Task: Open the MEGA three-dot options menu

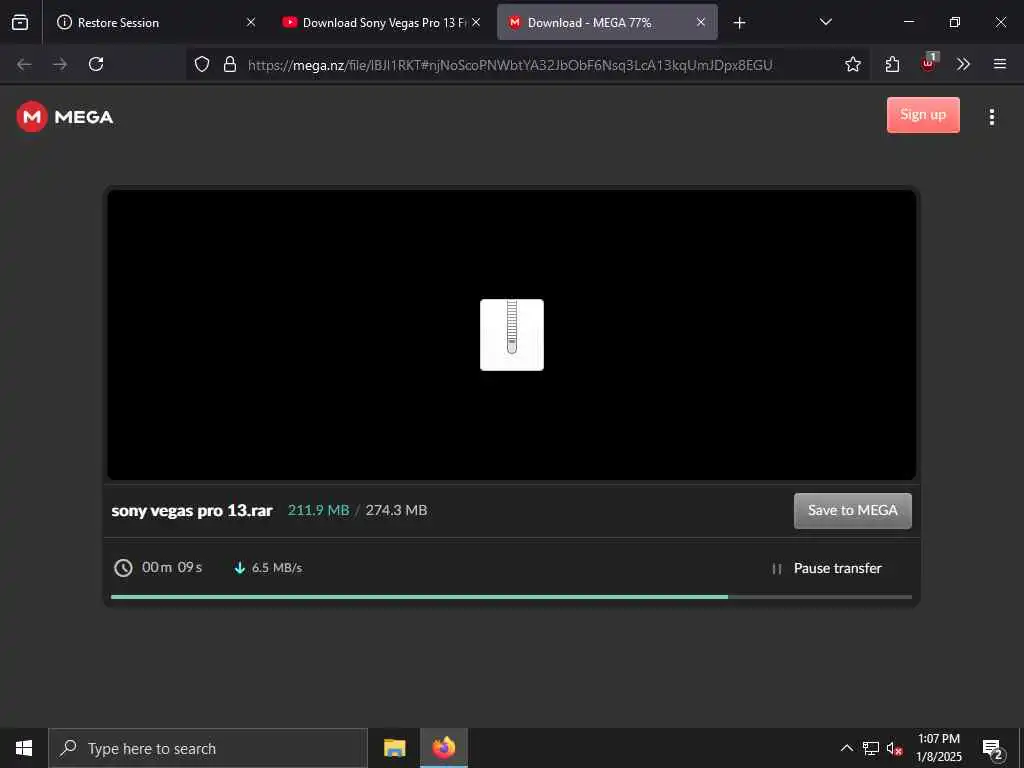Action: (x=991, y=117)
